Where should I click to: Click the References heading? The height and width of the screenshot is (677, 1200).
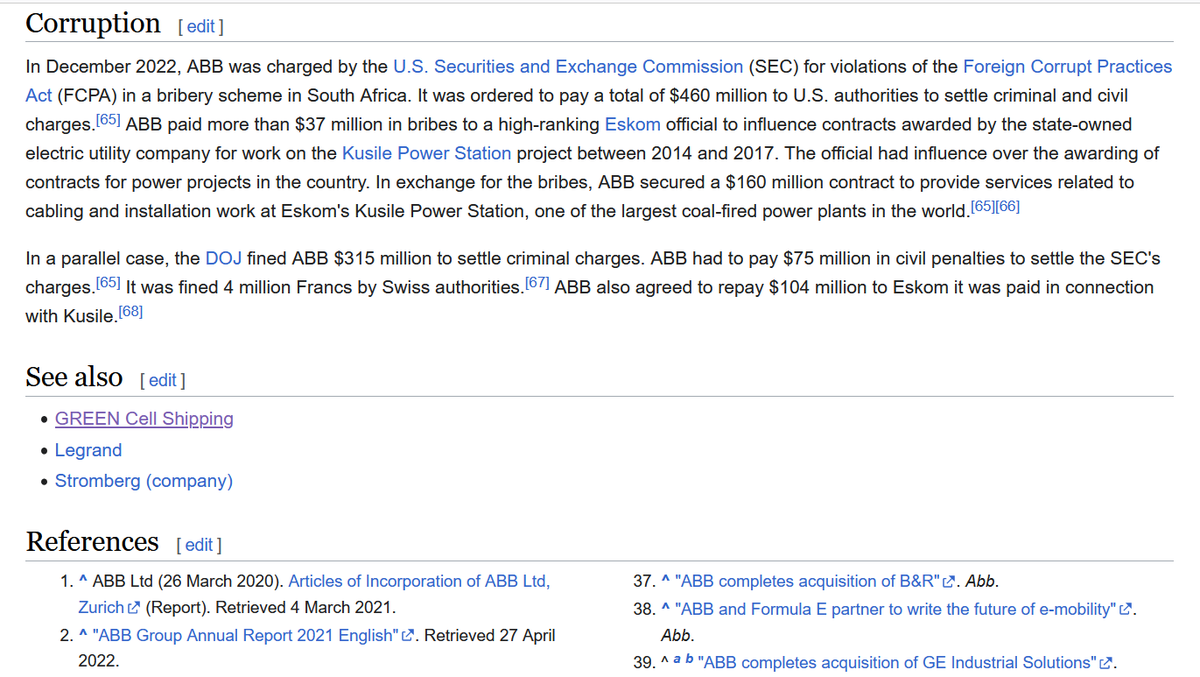click(92, 541)
